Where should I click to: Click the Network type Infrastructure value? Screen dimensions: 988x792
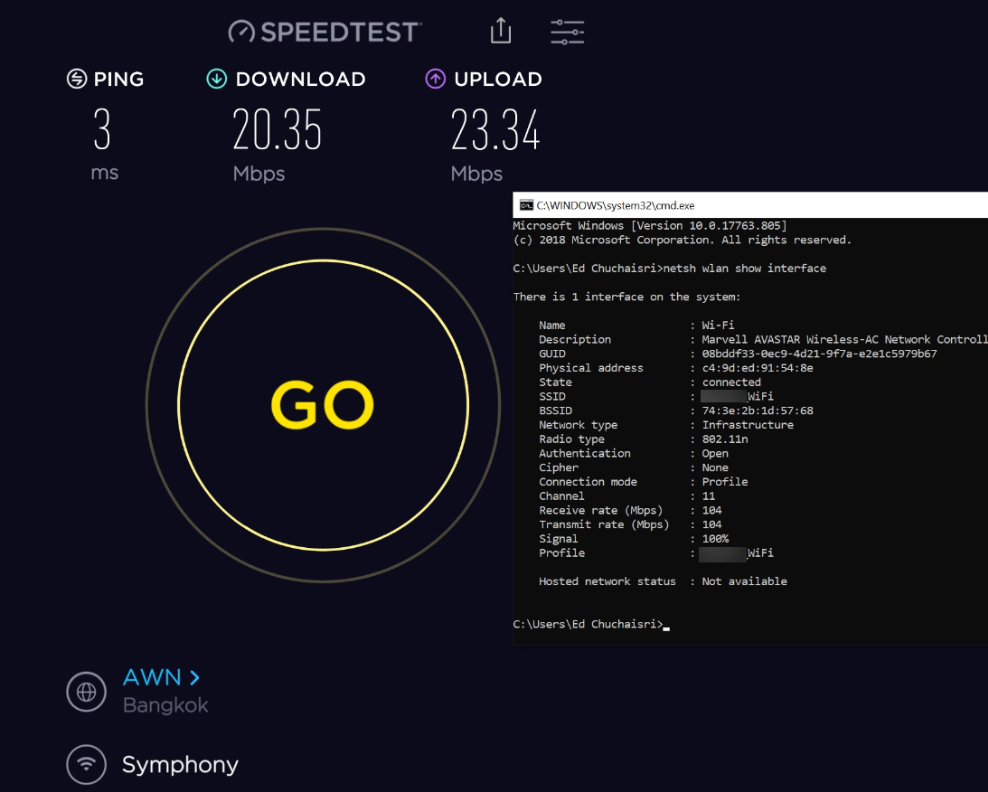pos(748,425)
